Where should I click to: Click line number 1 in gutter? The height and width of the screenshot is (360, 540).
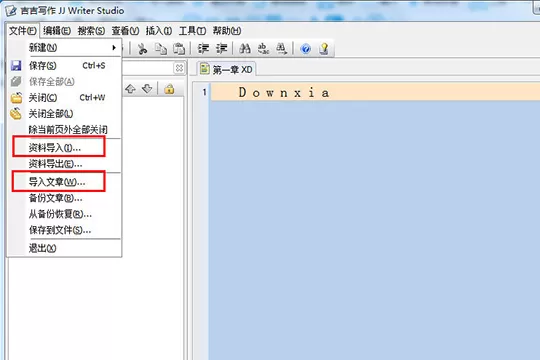pos(204,92)
